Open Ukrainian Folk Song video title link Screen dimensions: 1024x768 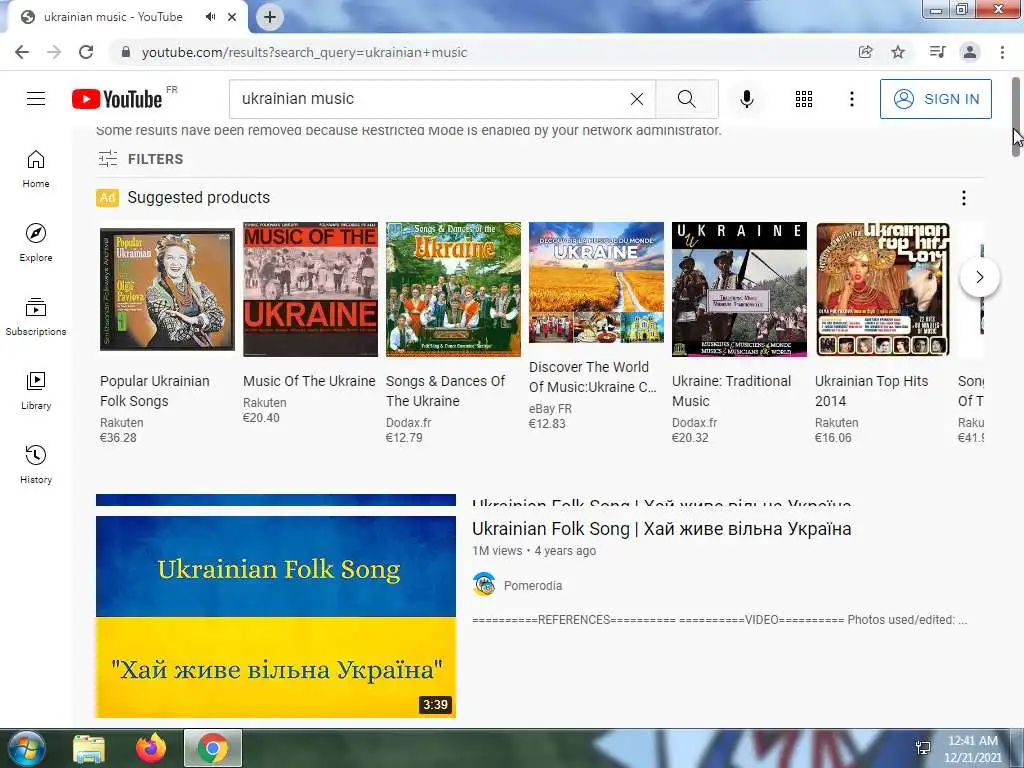click(662, 528)
